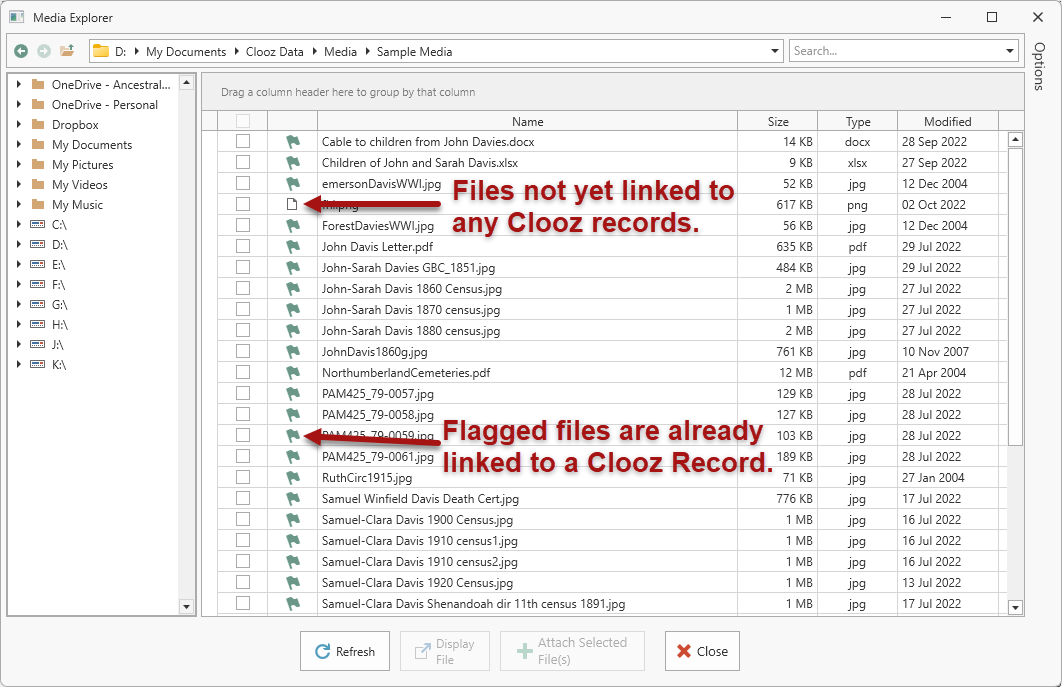Click the forward navigation arrow icon
1062x687 pixels.
[x=44, y=51]
